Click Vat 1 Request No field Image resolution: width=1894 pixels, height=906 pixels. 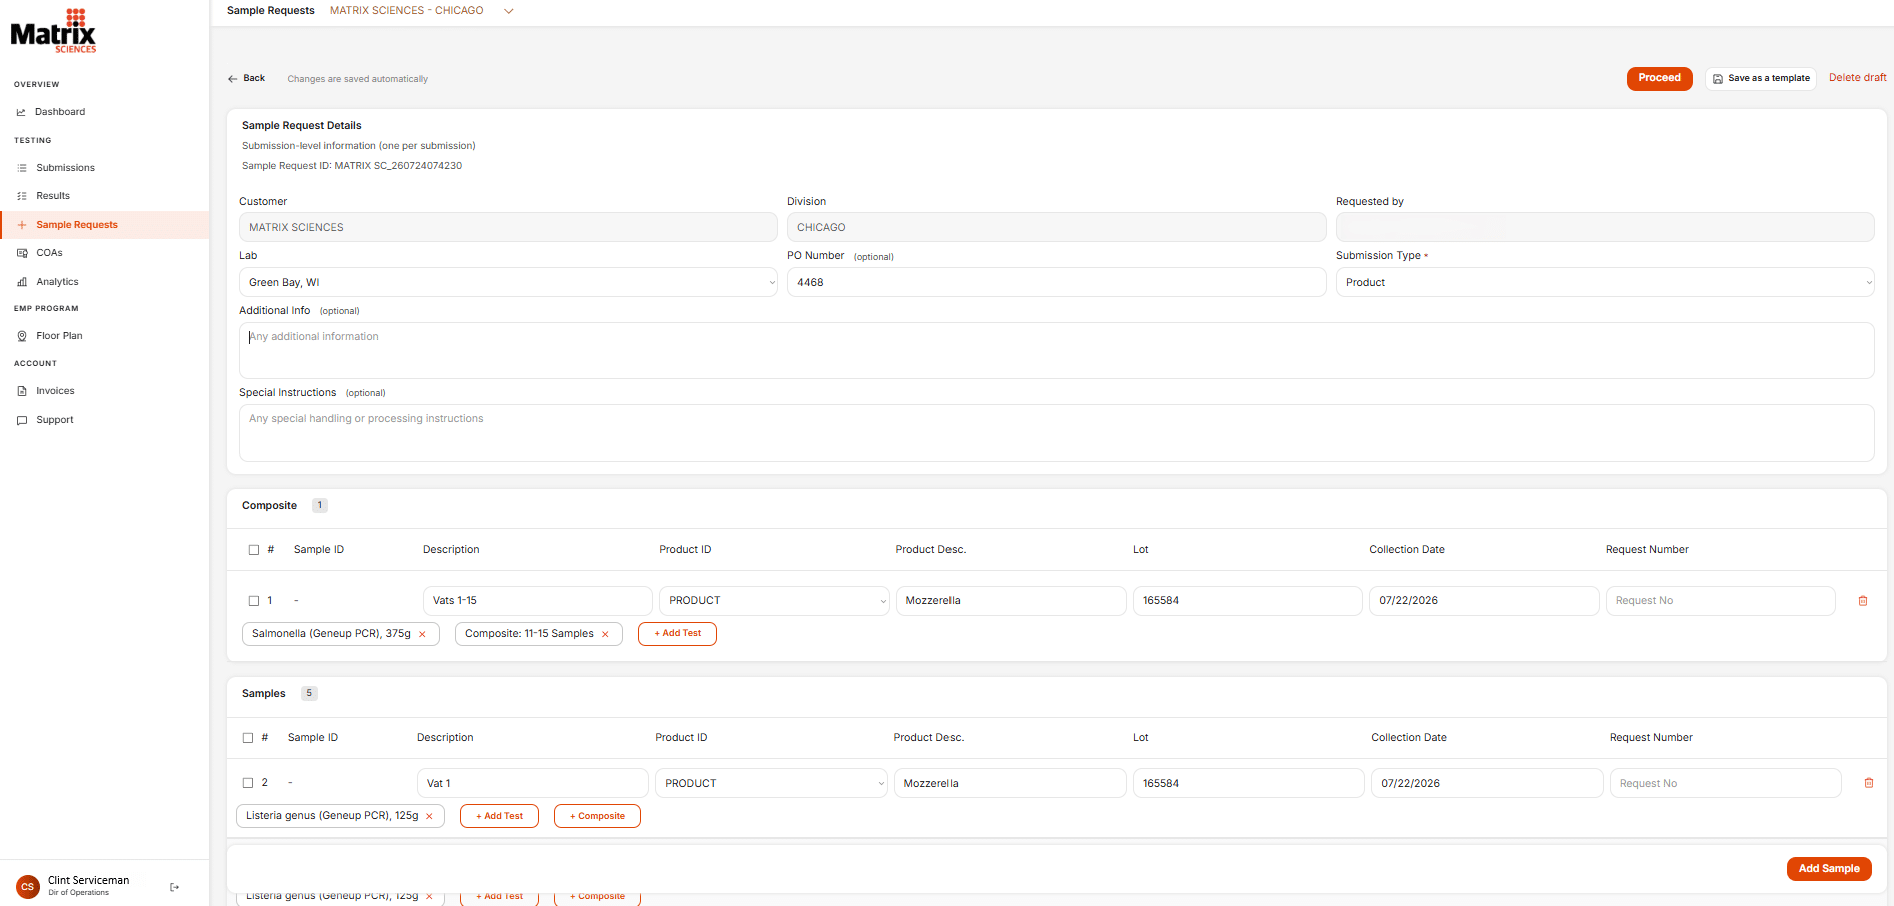point(1726,783)
